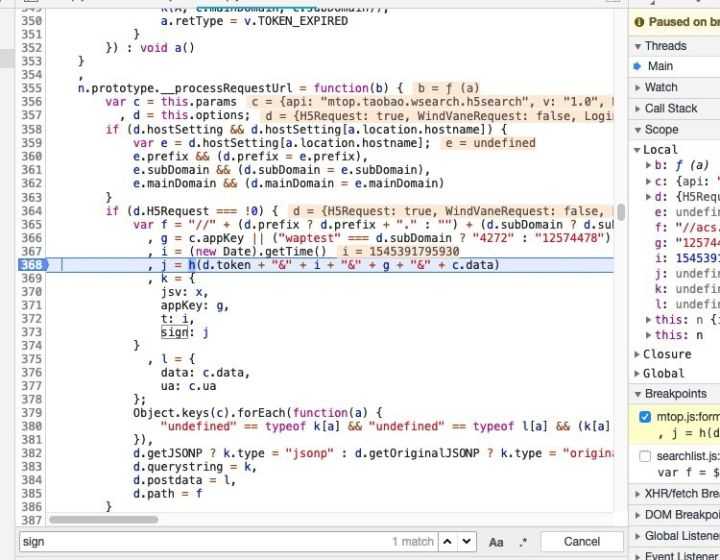Click the 'Paused on' warning icon
This screenshot has width=720, height=560.
[x=639, y=22]
